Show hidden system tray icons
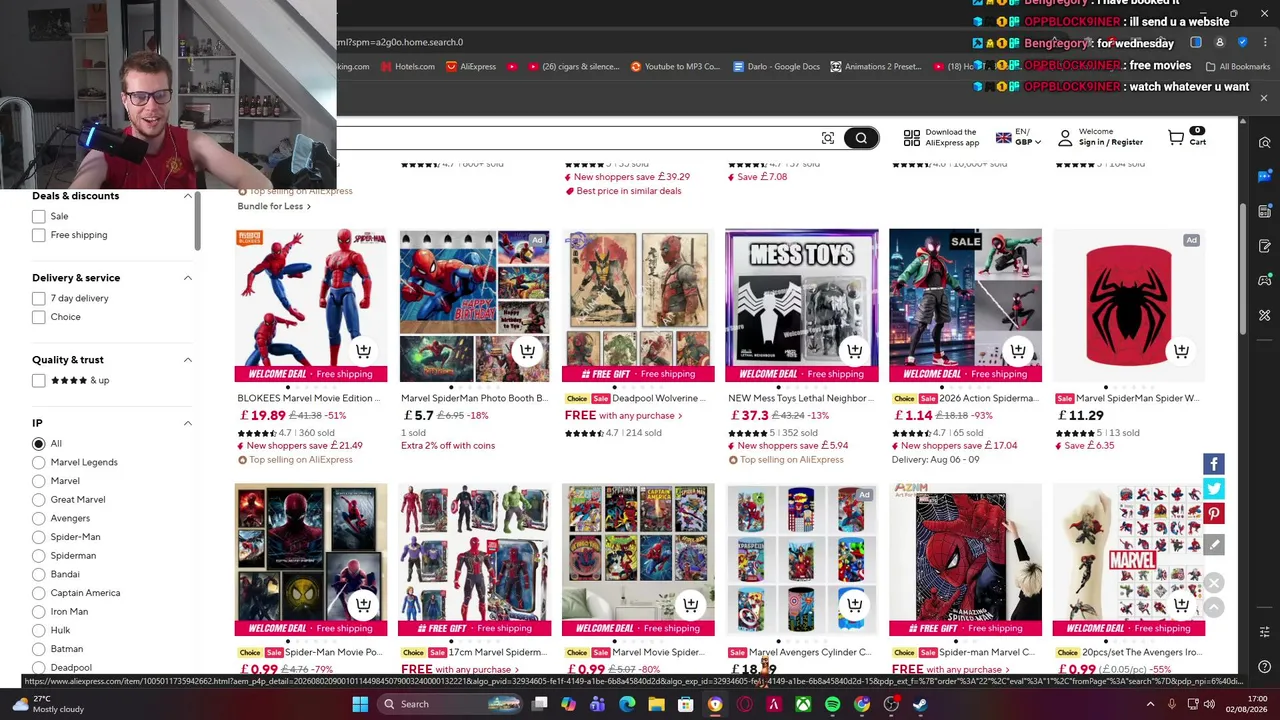1280x720 pixels. click(1150, 704)
